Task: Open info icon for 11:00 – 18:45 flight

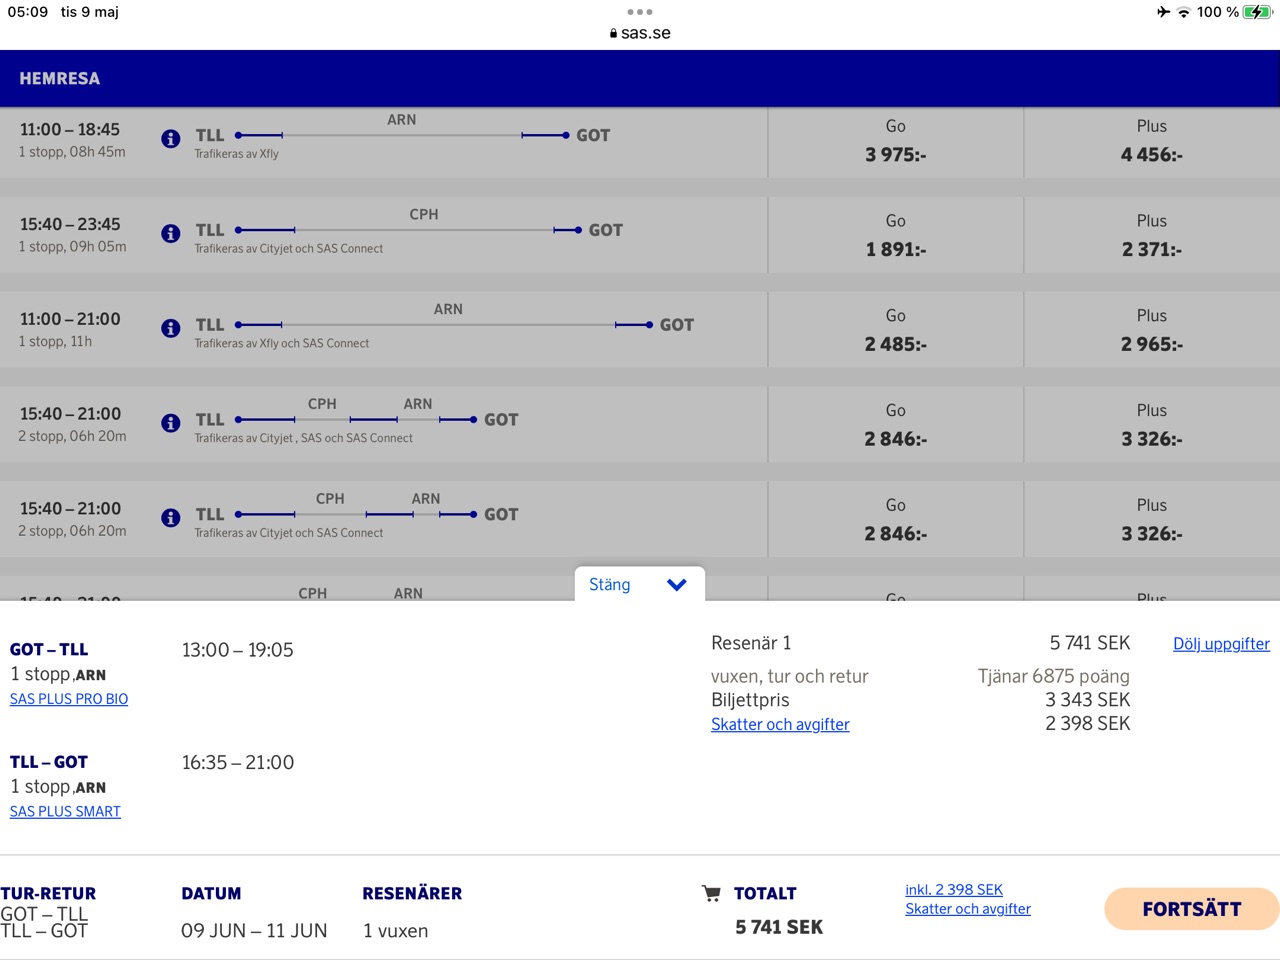Action: 171,138
